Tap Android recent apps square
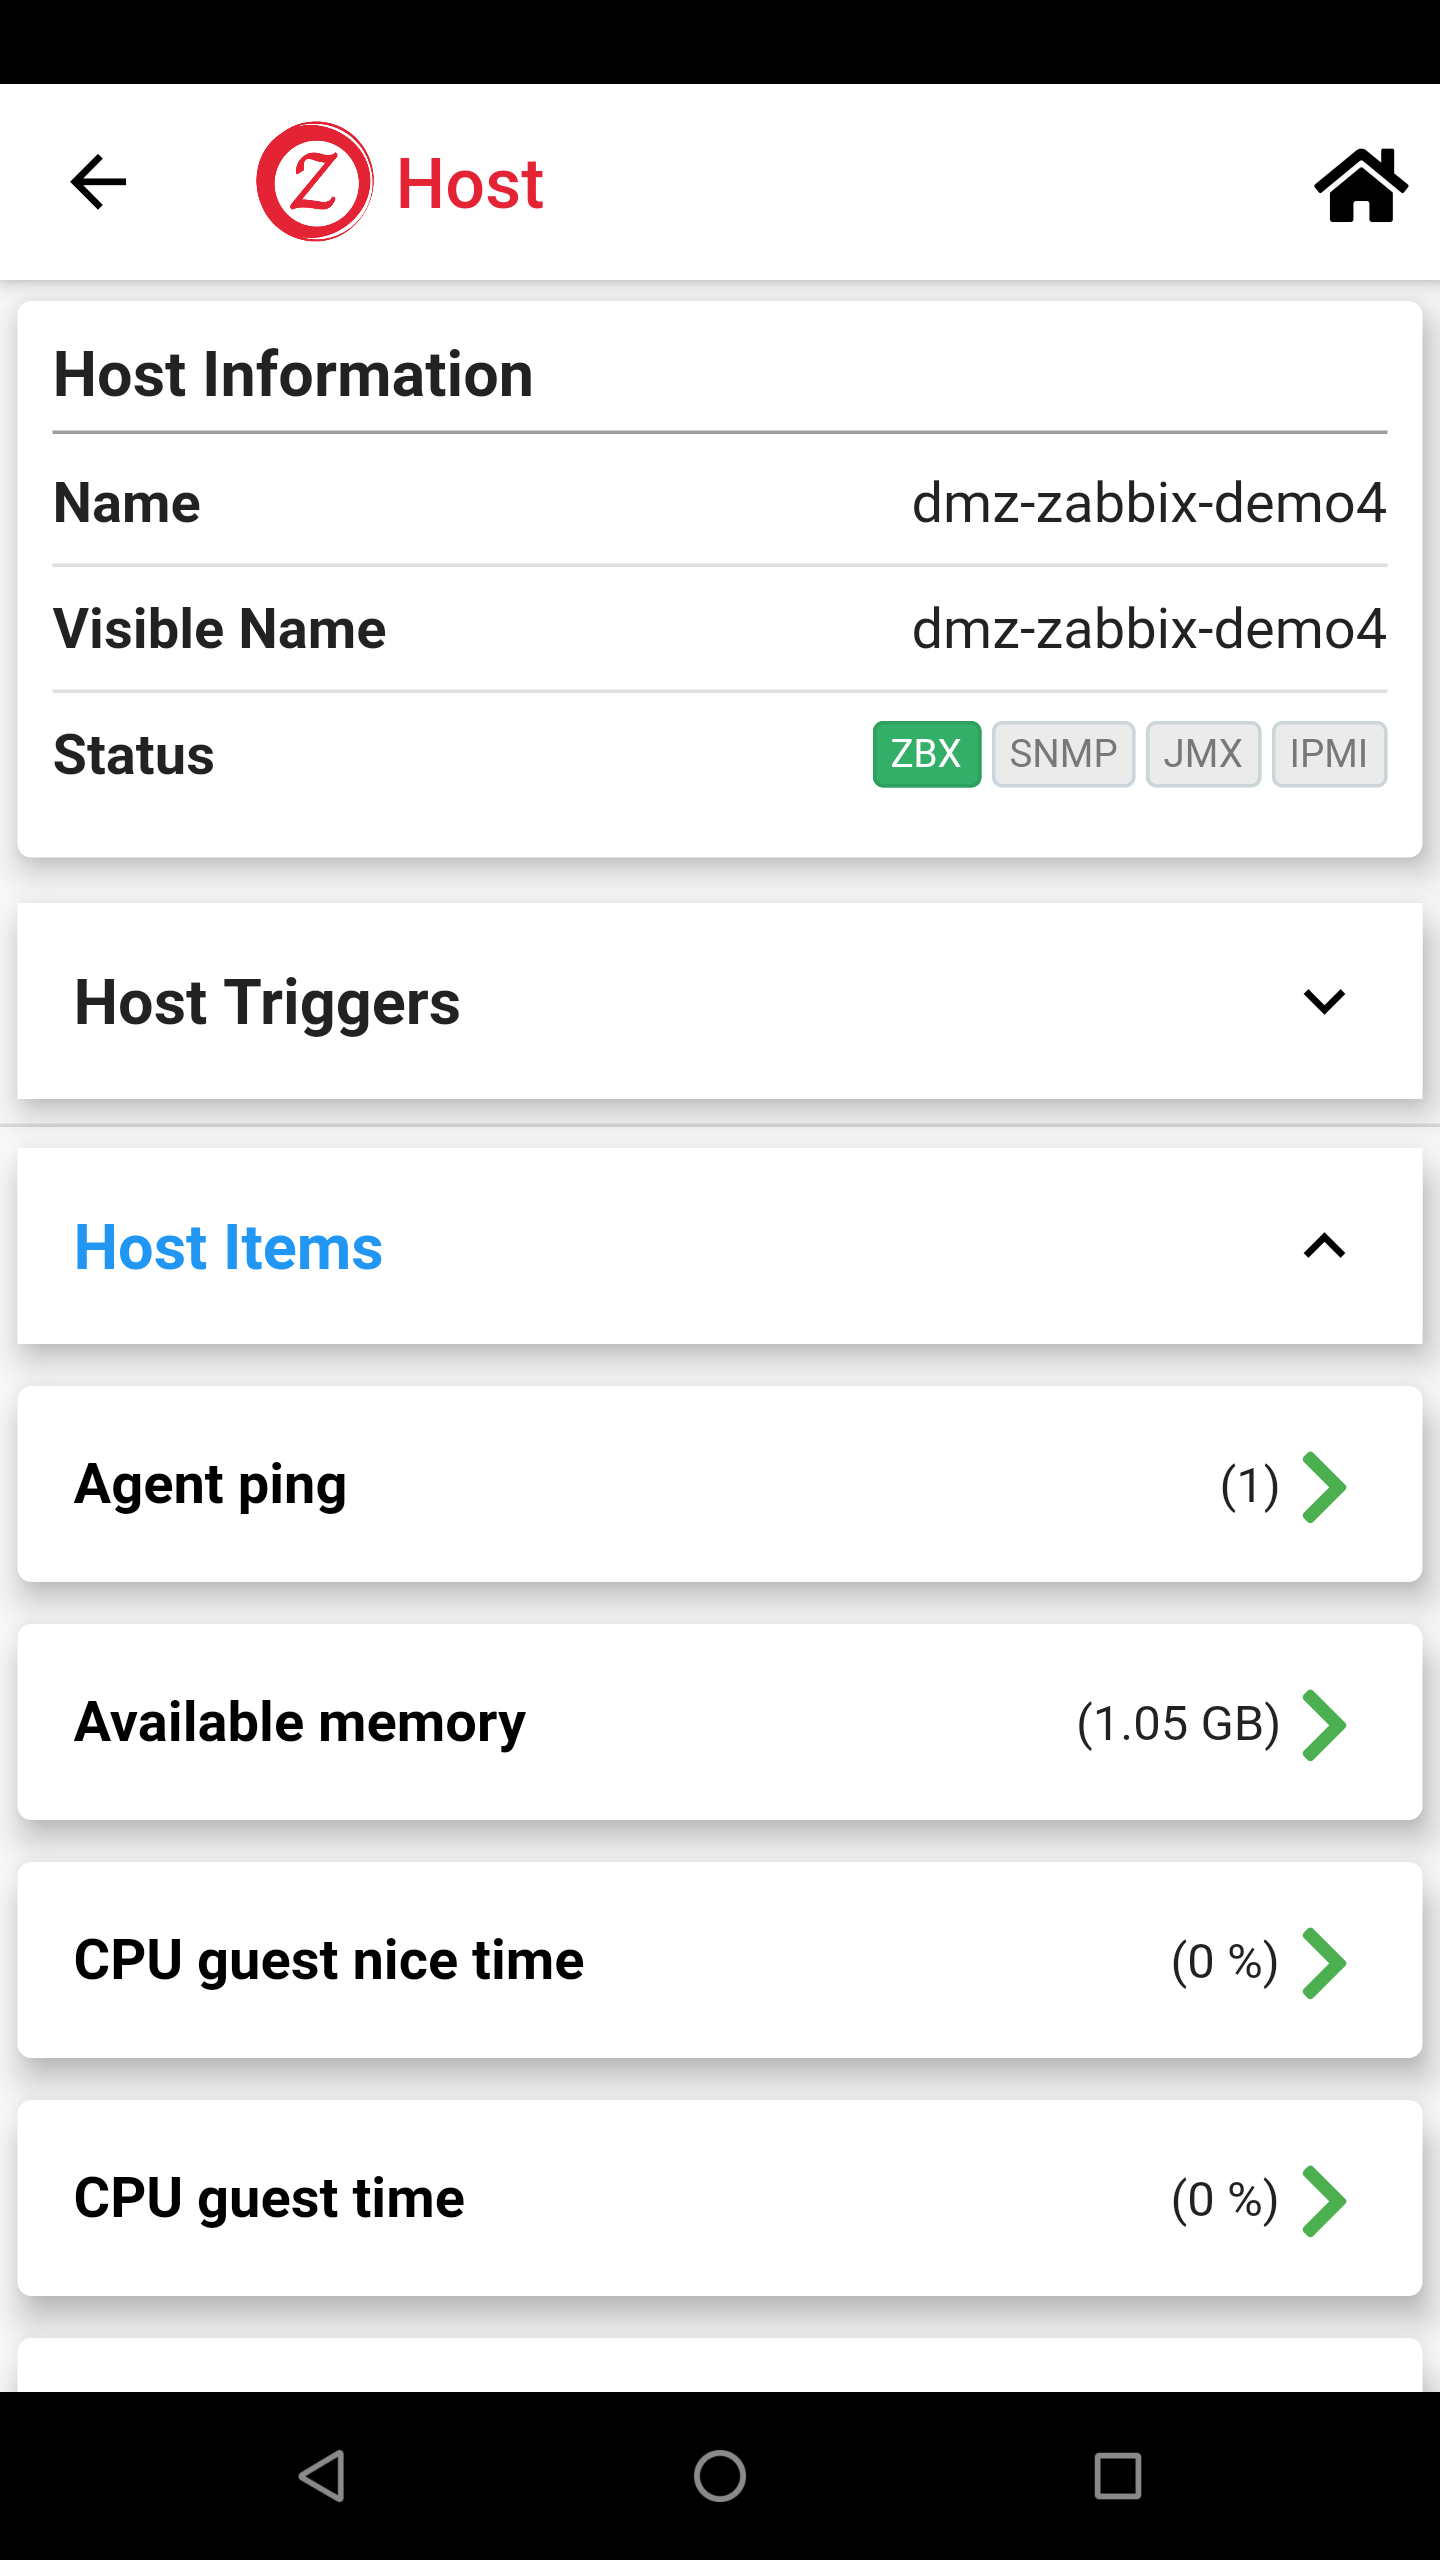1440x2560 pixels. coord(1118,2476)
